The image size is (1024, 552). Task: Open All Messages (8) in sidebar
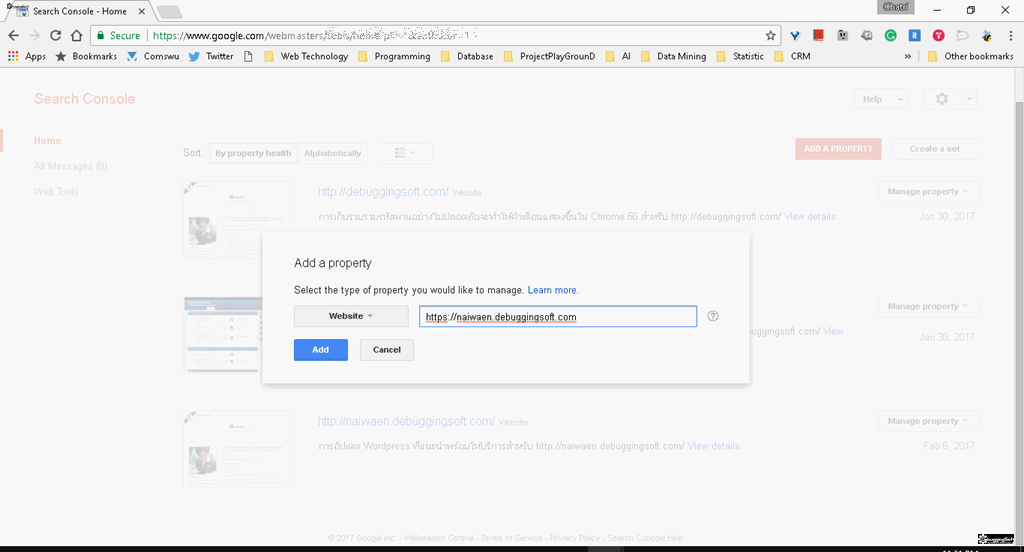click(x=71, y=166)
